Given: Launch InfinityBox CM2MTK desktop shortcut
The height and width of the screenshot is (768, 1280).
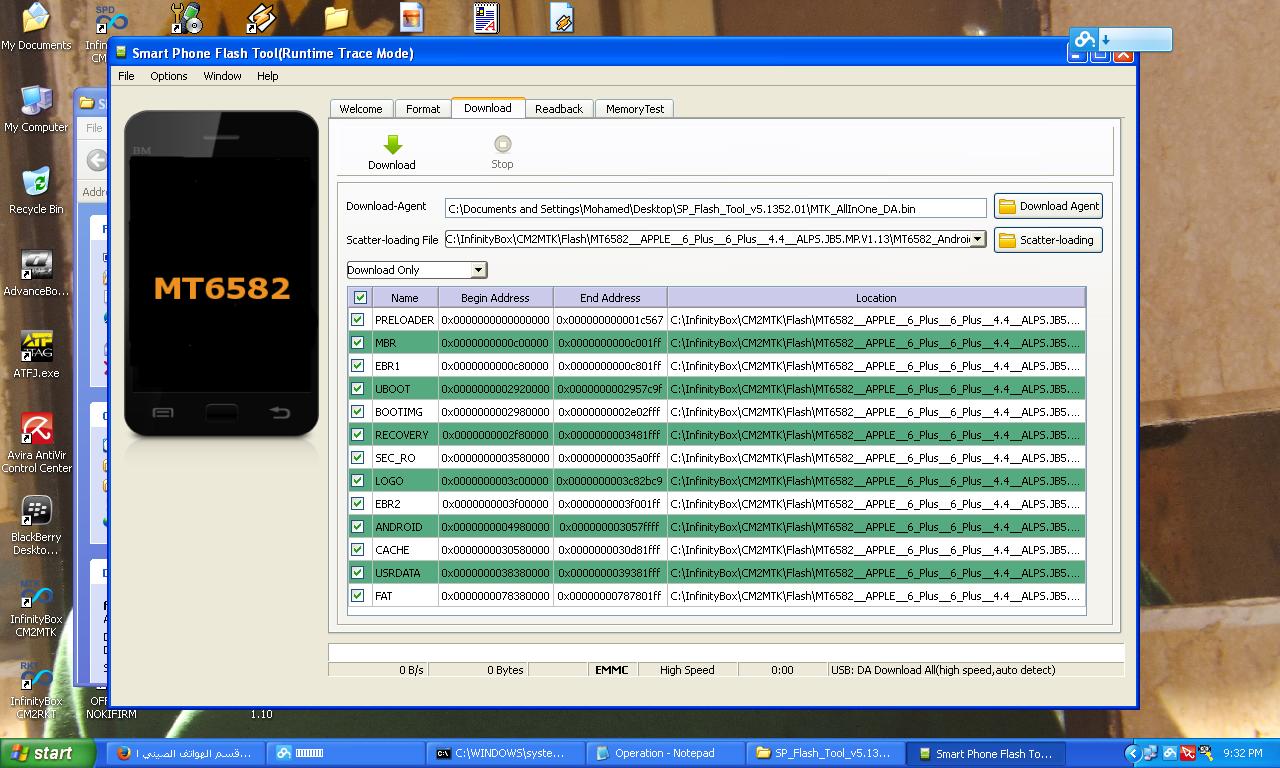Looking at the screenshot, I should click(36, 594).
